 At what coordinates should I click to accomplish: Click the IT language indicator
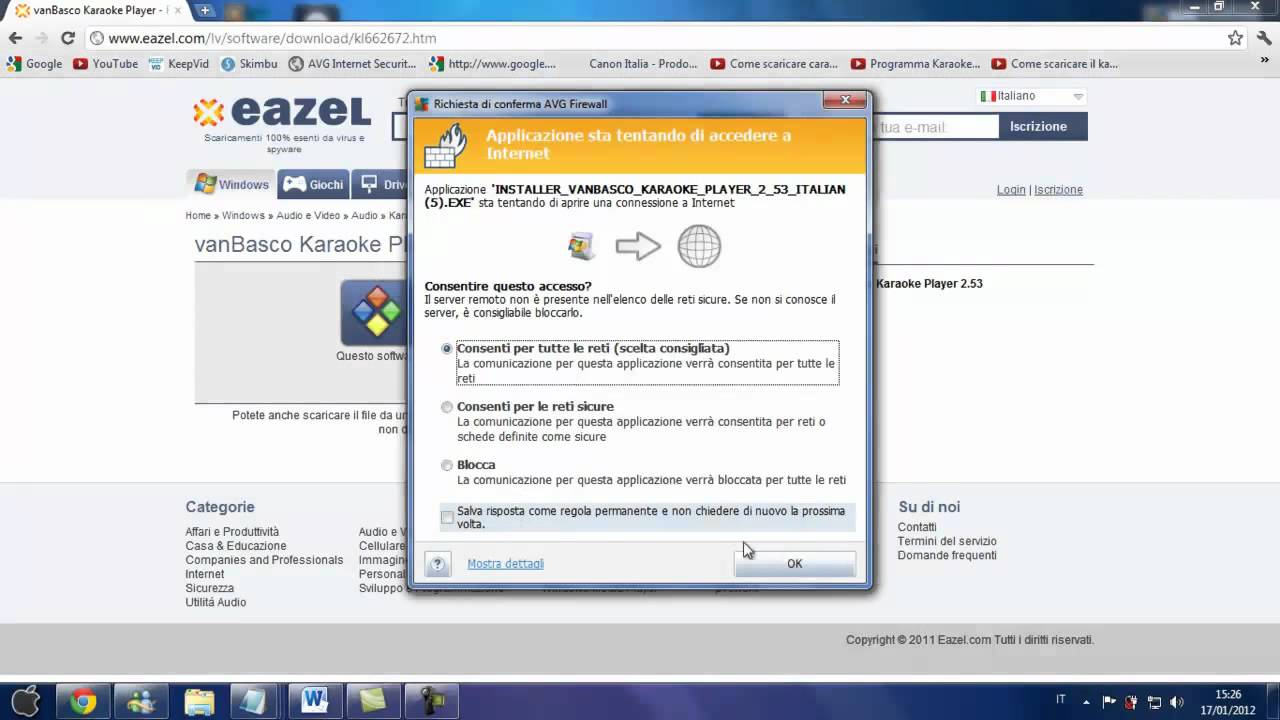coord(1061,699)
